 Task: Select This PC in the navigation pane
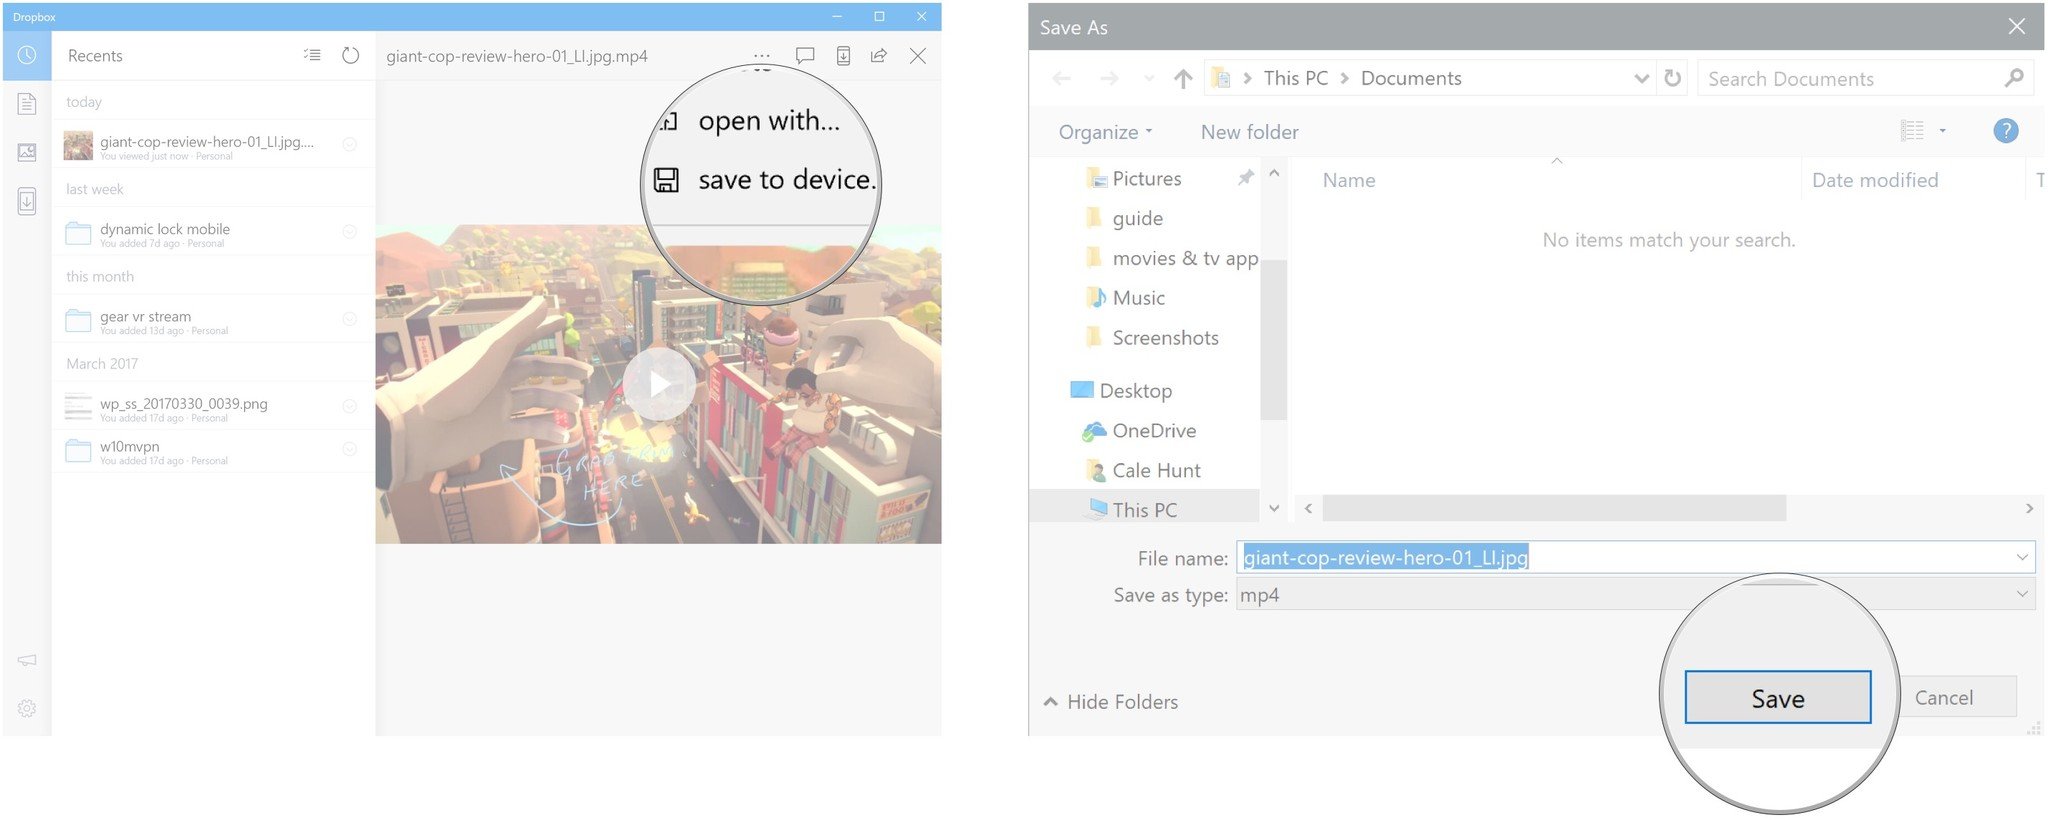(x=1144, y=509)
